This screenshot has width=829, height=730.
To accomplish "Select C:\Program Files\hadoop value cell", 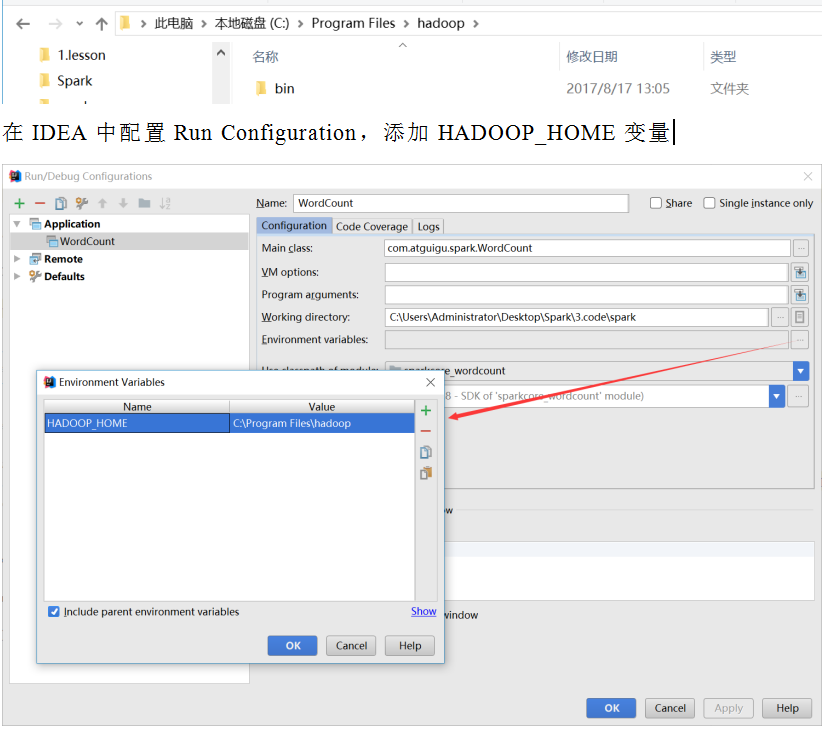I will [322, 423].
